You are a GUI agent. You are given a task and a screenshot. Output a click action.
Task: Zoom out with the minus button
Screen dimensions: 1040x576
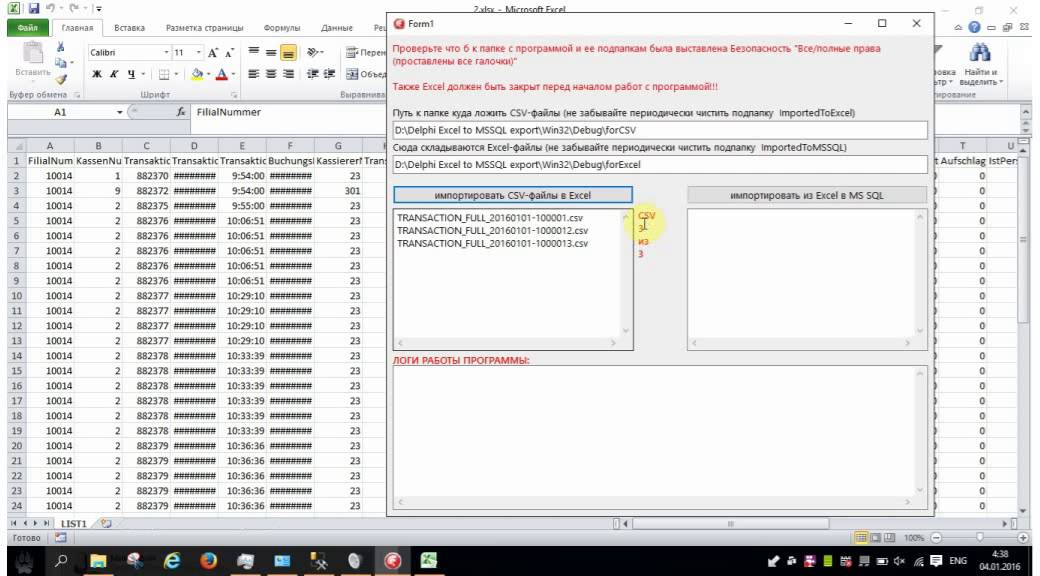(935, 538)
